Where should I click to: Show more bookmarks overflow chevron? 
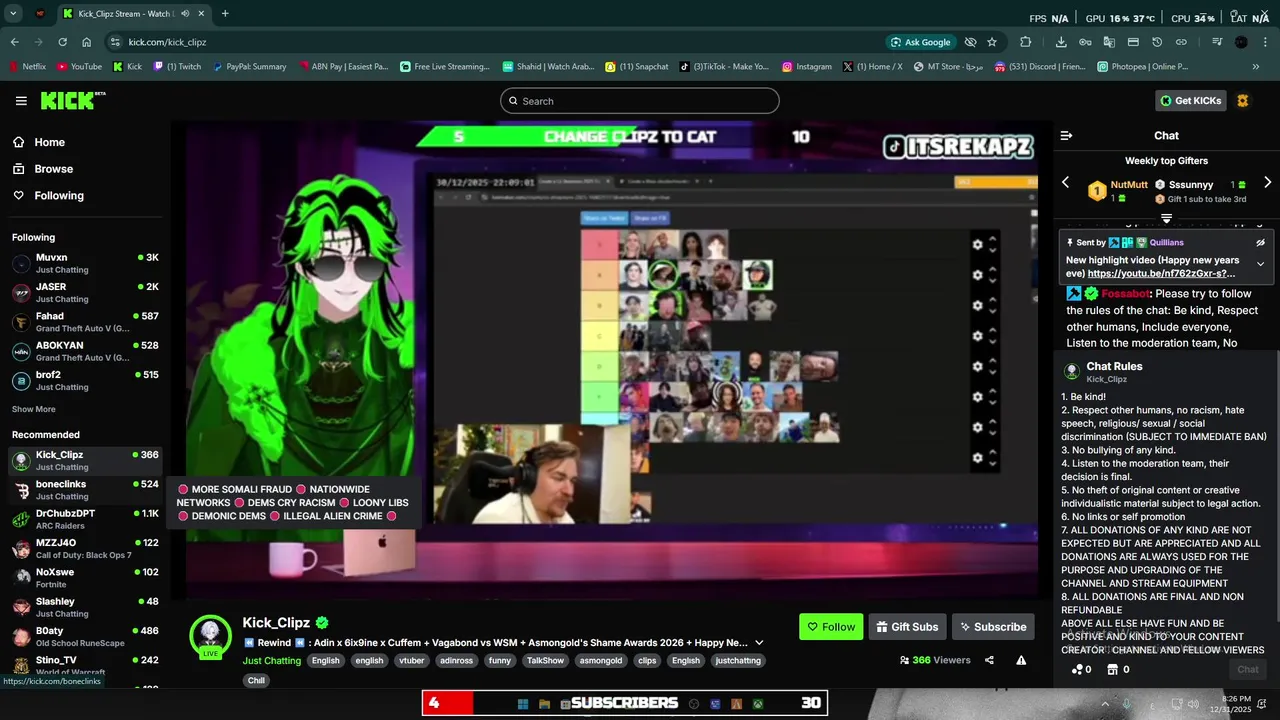(1256, 67)
